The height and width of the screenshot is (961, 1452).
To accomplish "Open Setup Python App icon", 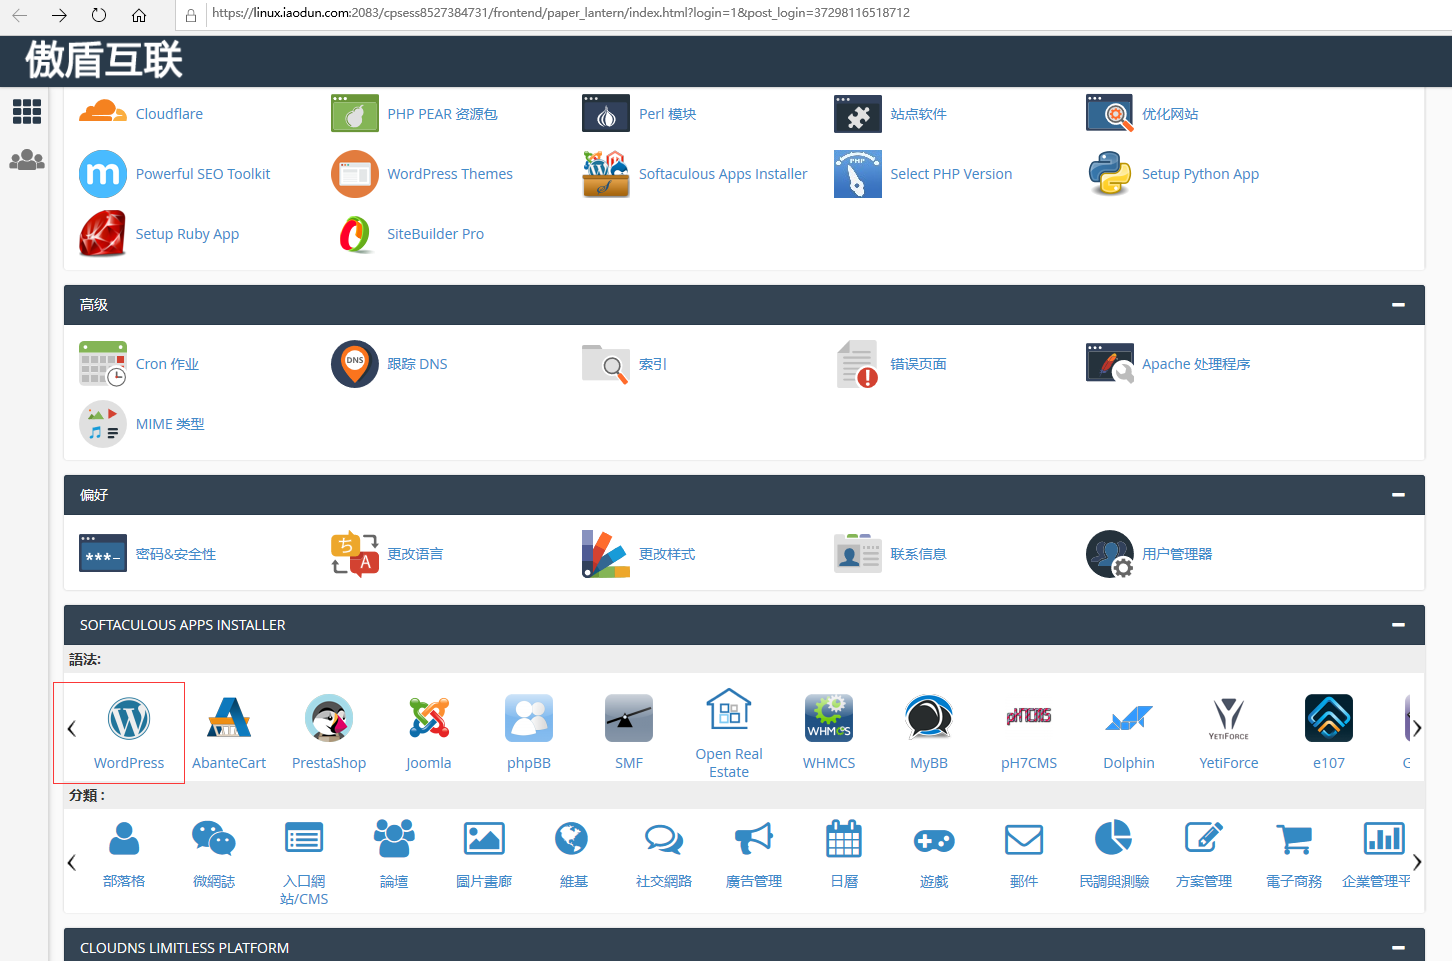I will pos(1109,174).
